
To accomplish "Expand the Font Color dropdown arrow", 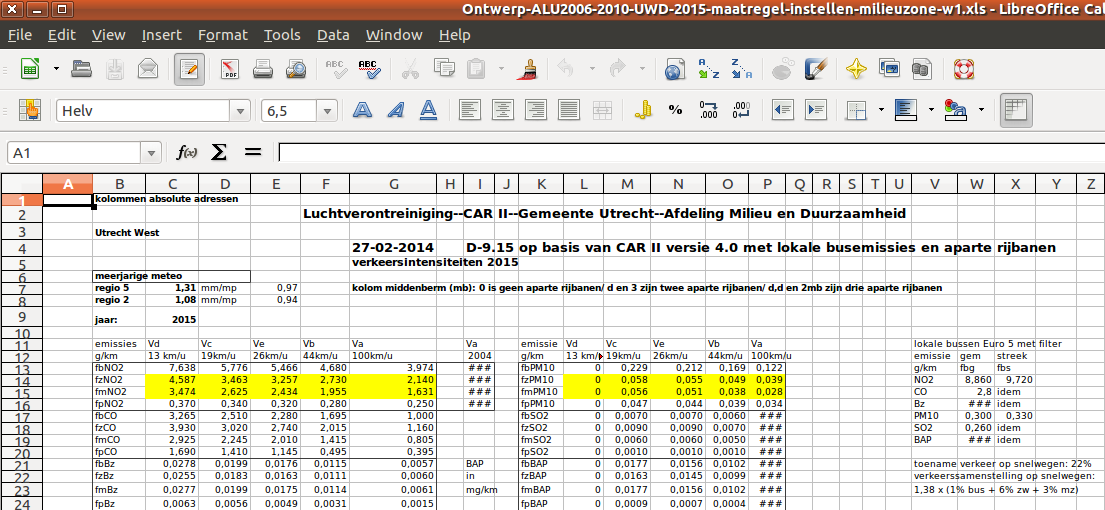I will pyautogui.click(x=981, y=110).
